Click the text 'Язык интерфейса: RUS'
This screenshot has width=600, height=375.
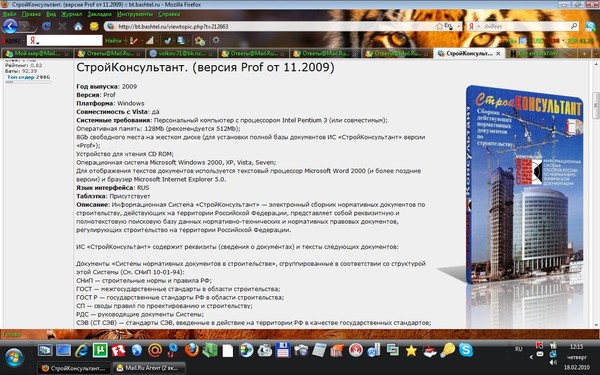(112, 188)
